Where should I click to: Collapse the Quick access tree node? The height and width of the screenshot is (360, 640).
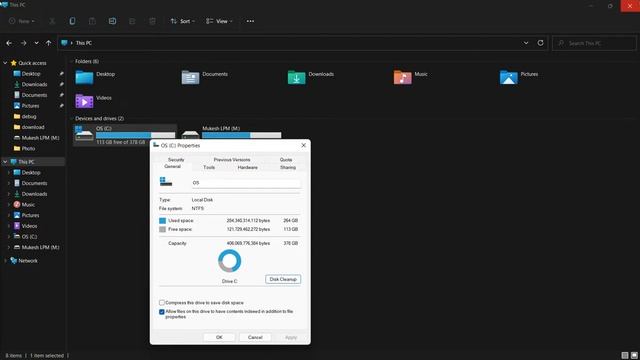[x=5, y=63]
